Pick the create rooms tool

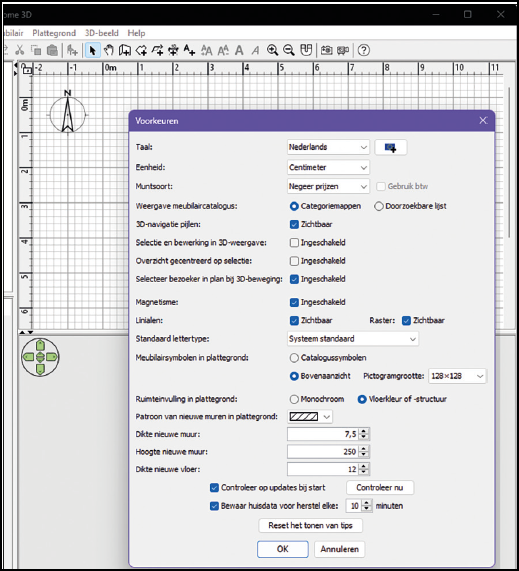tap(141, 50)
